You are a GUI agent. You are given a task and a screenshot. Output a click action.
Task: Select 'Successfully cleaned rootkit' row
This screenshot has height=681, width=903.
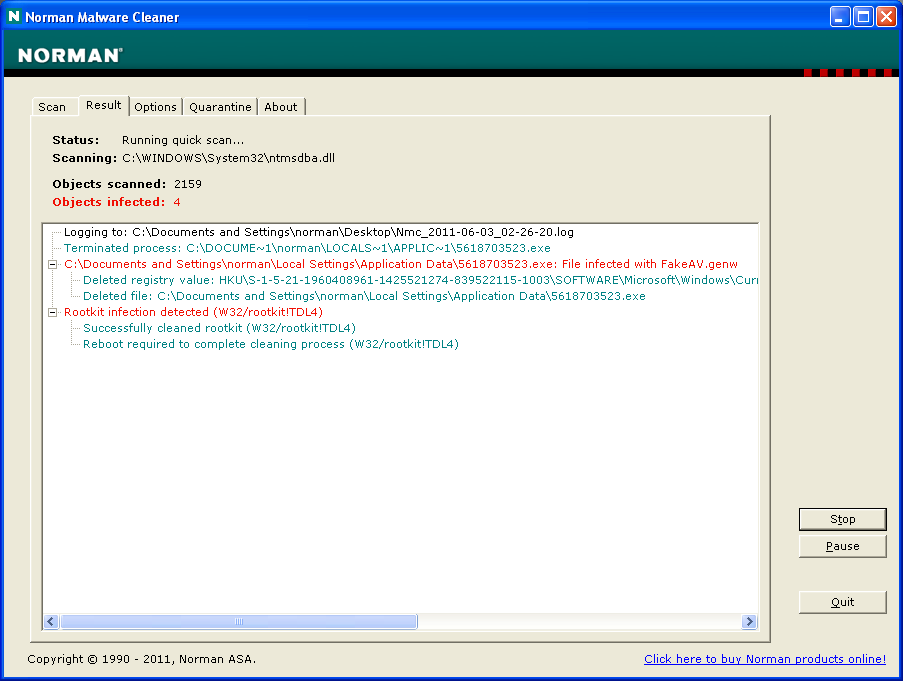tap(219, 328)
